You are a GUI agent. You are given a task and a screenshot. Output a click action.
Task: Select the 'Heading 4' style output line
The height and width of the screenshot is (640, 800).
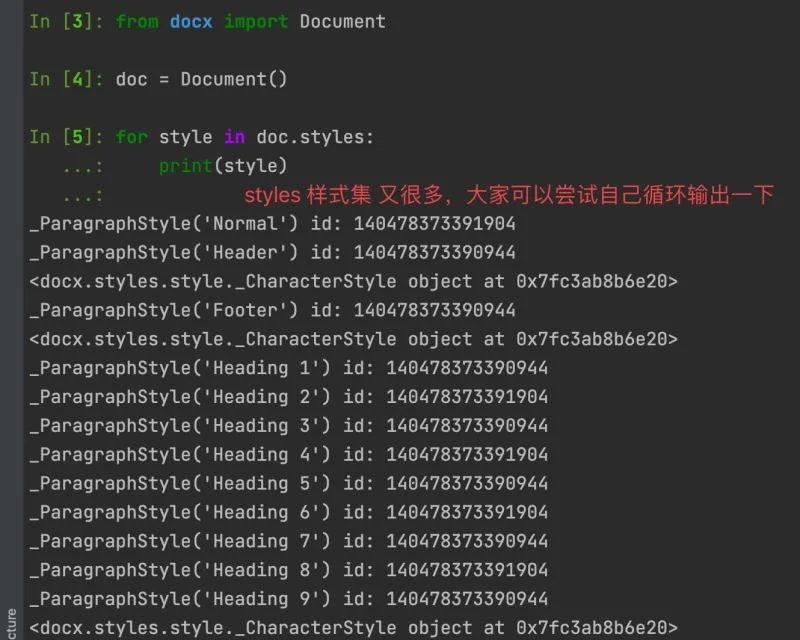click(x=289, y=455)
